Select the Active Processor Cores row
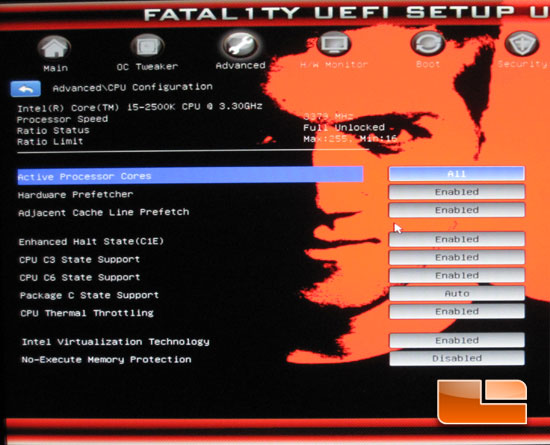This screenshot has width=550, height=445. point(190,176)
